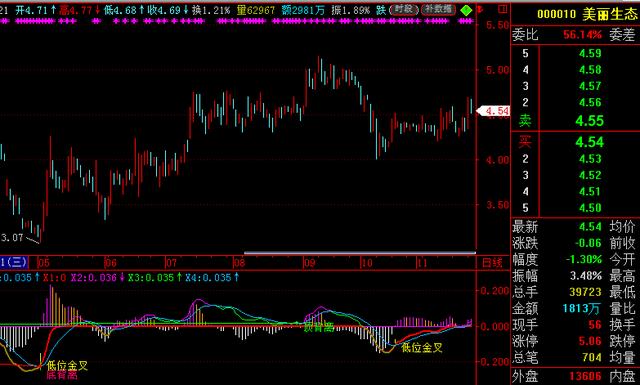This screenshot has height=385, width=640.
Task: Expand the 委比 order ratio header
Action: pos(525,35)
